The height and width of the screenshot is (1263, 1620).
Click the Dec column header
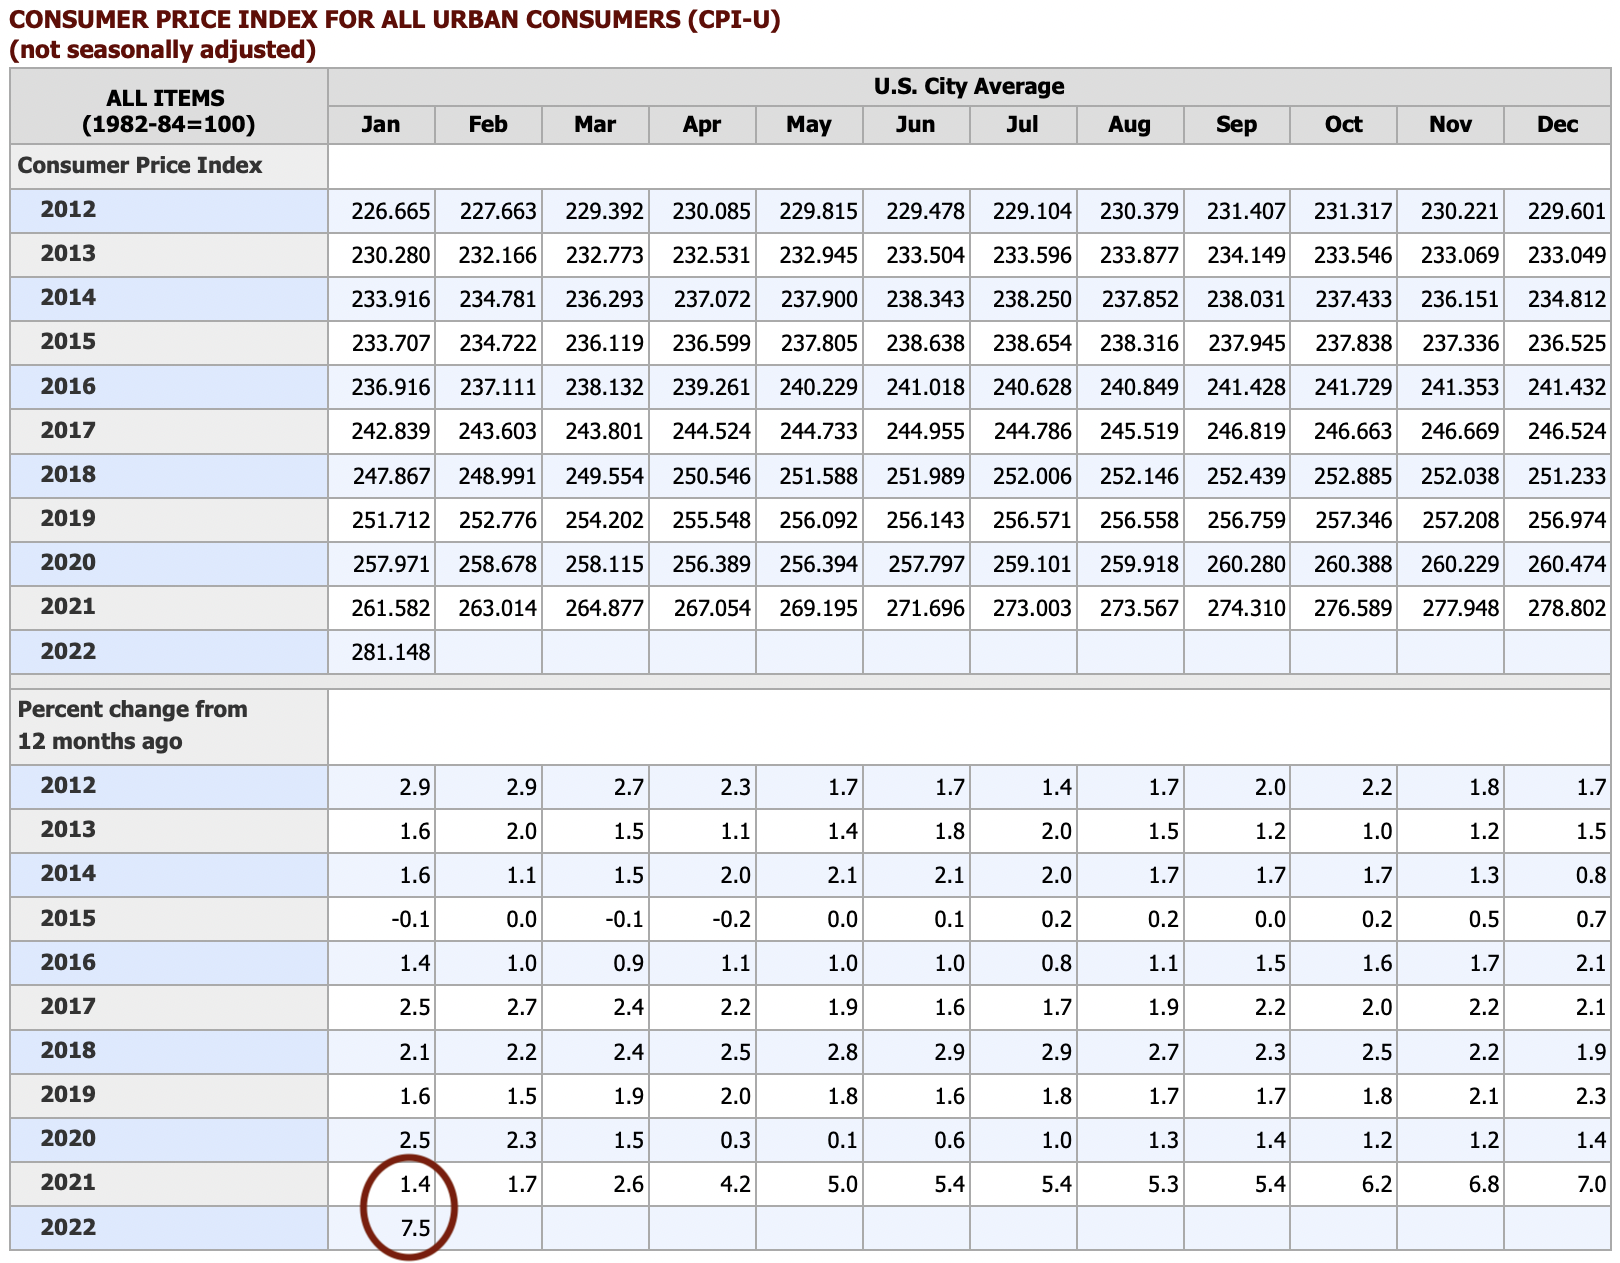[1558, 125]
